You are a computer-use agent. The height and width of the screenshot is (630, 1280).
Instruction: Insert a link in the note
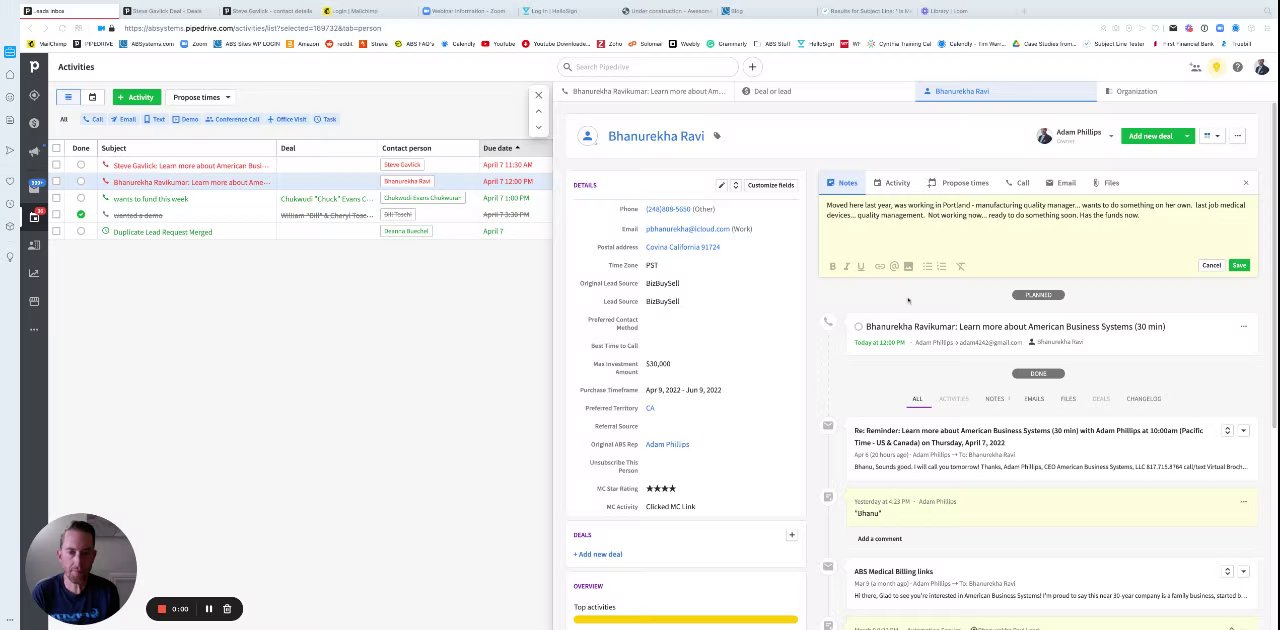point(879,266)
